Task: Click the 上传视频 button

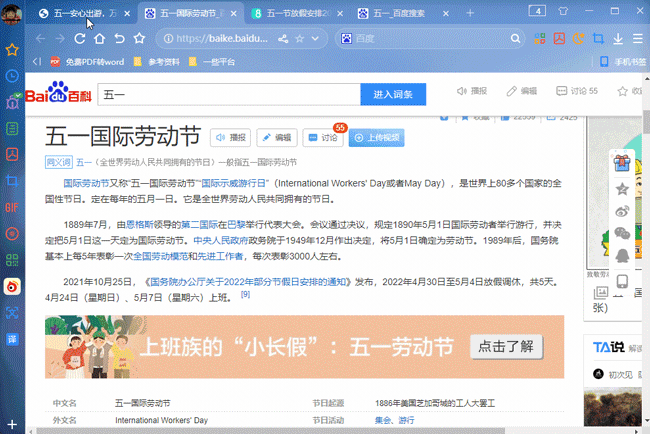Action: [376, 138]
